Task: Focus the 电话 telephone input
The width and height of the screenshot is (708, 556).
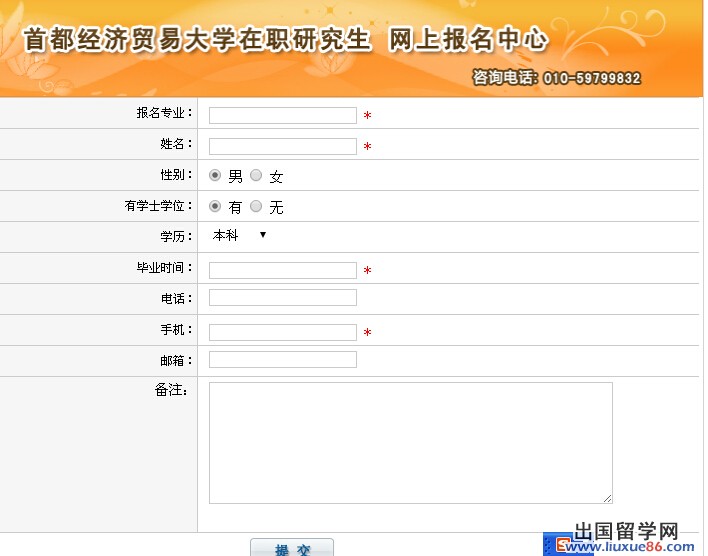Action: (282, 297)
